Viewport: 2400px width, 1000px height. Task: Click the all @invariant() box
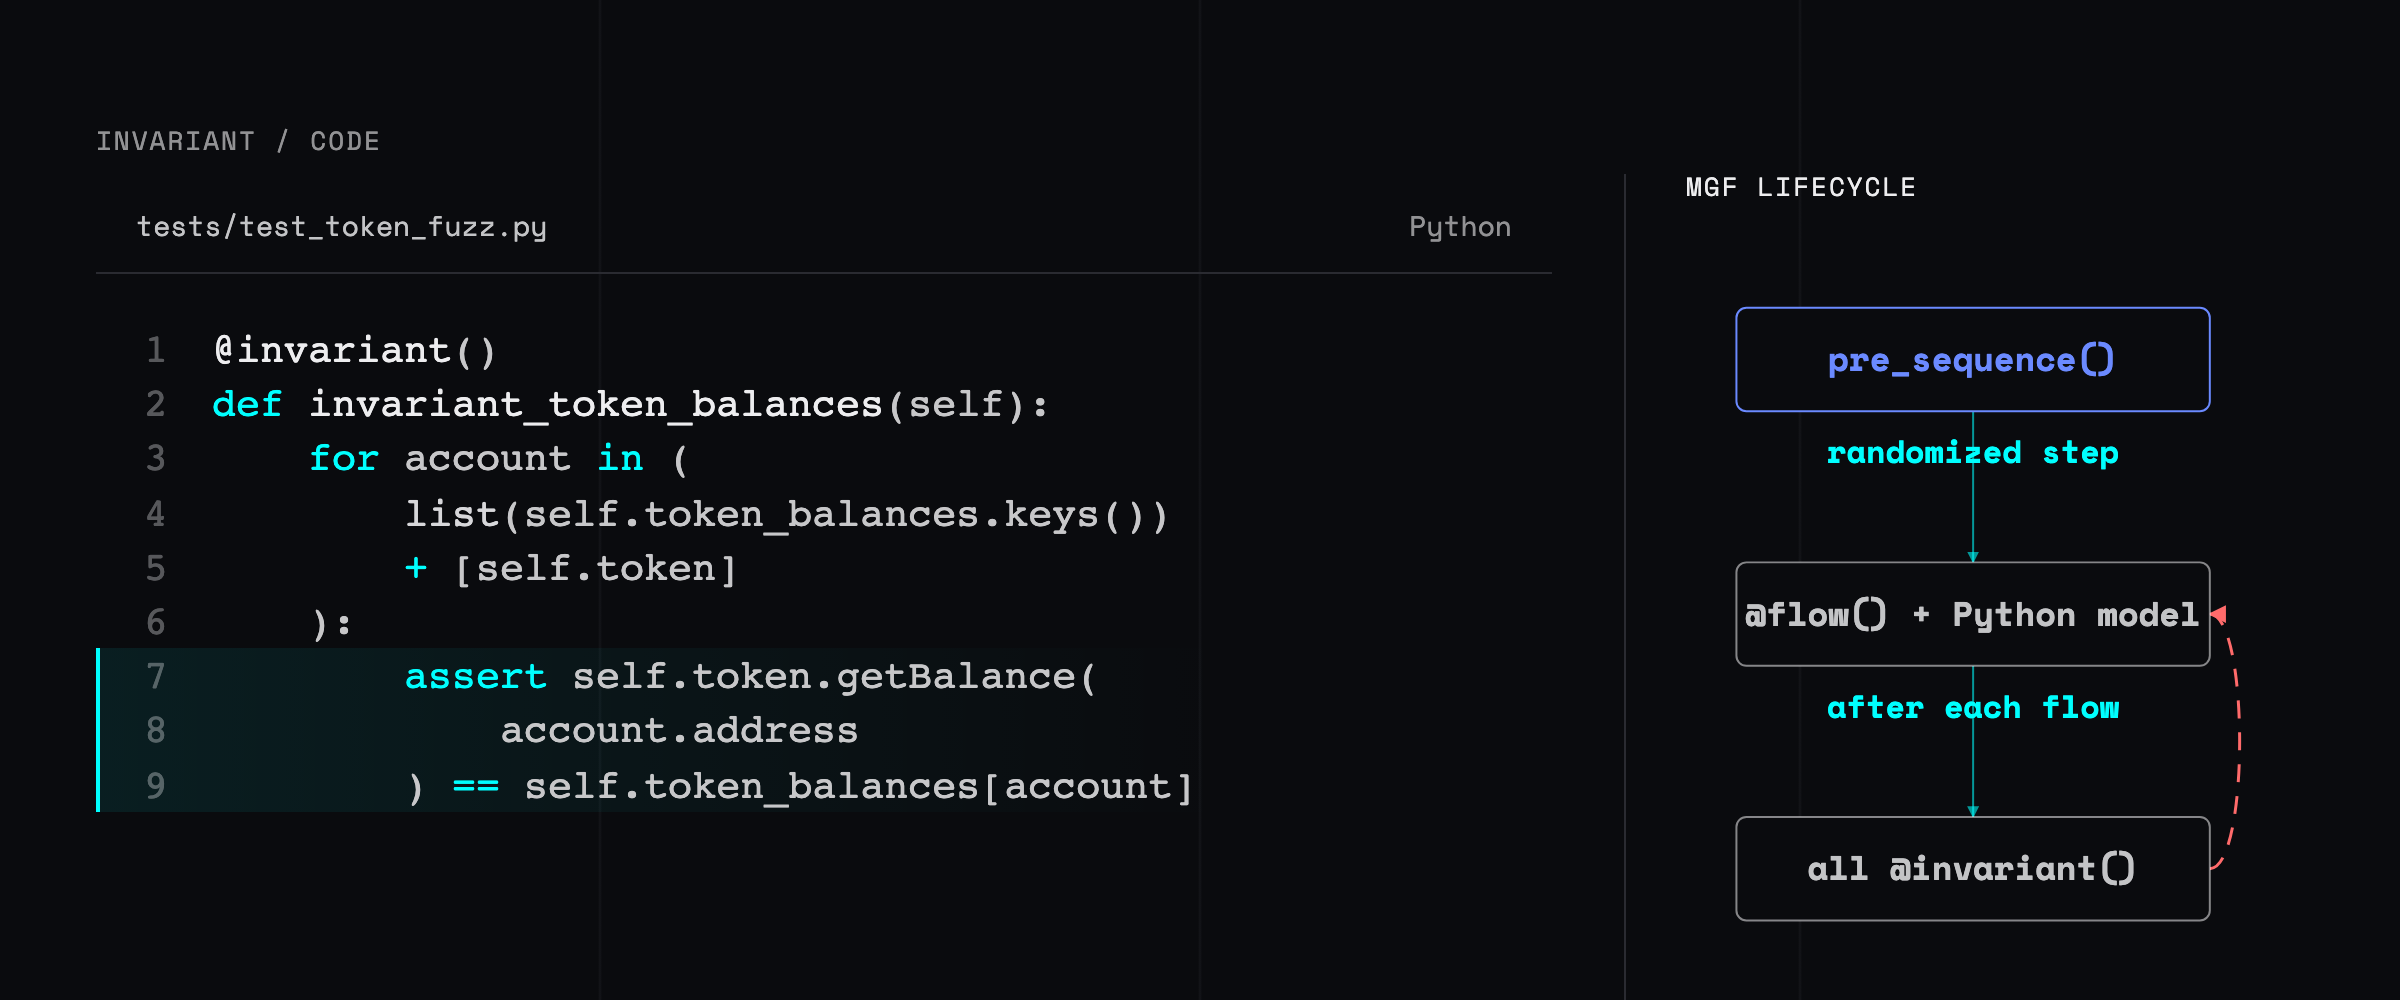[1972, 868]
